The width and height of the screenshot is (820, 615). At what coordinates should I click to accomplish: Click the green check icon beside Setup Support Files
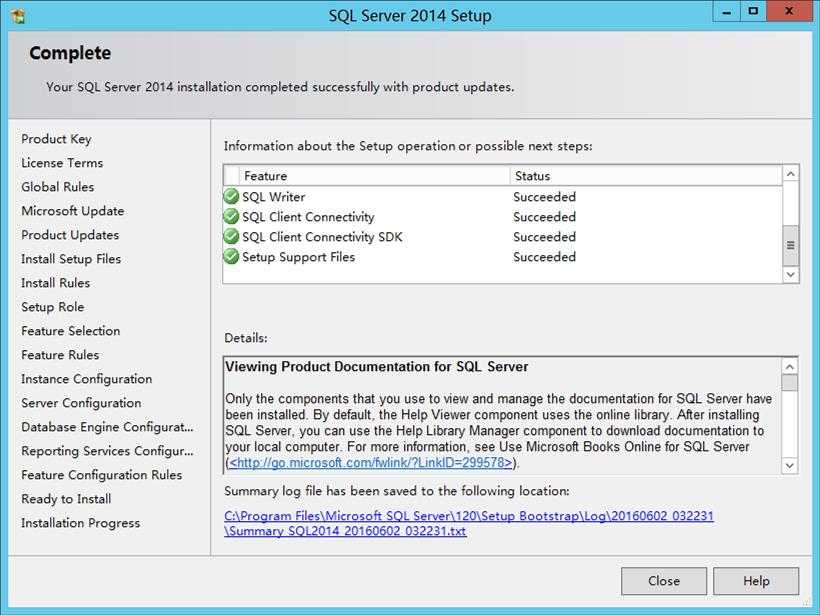coord(231,256)
